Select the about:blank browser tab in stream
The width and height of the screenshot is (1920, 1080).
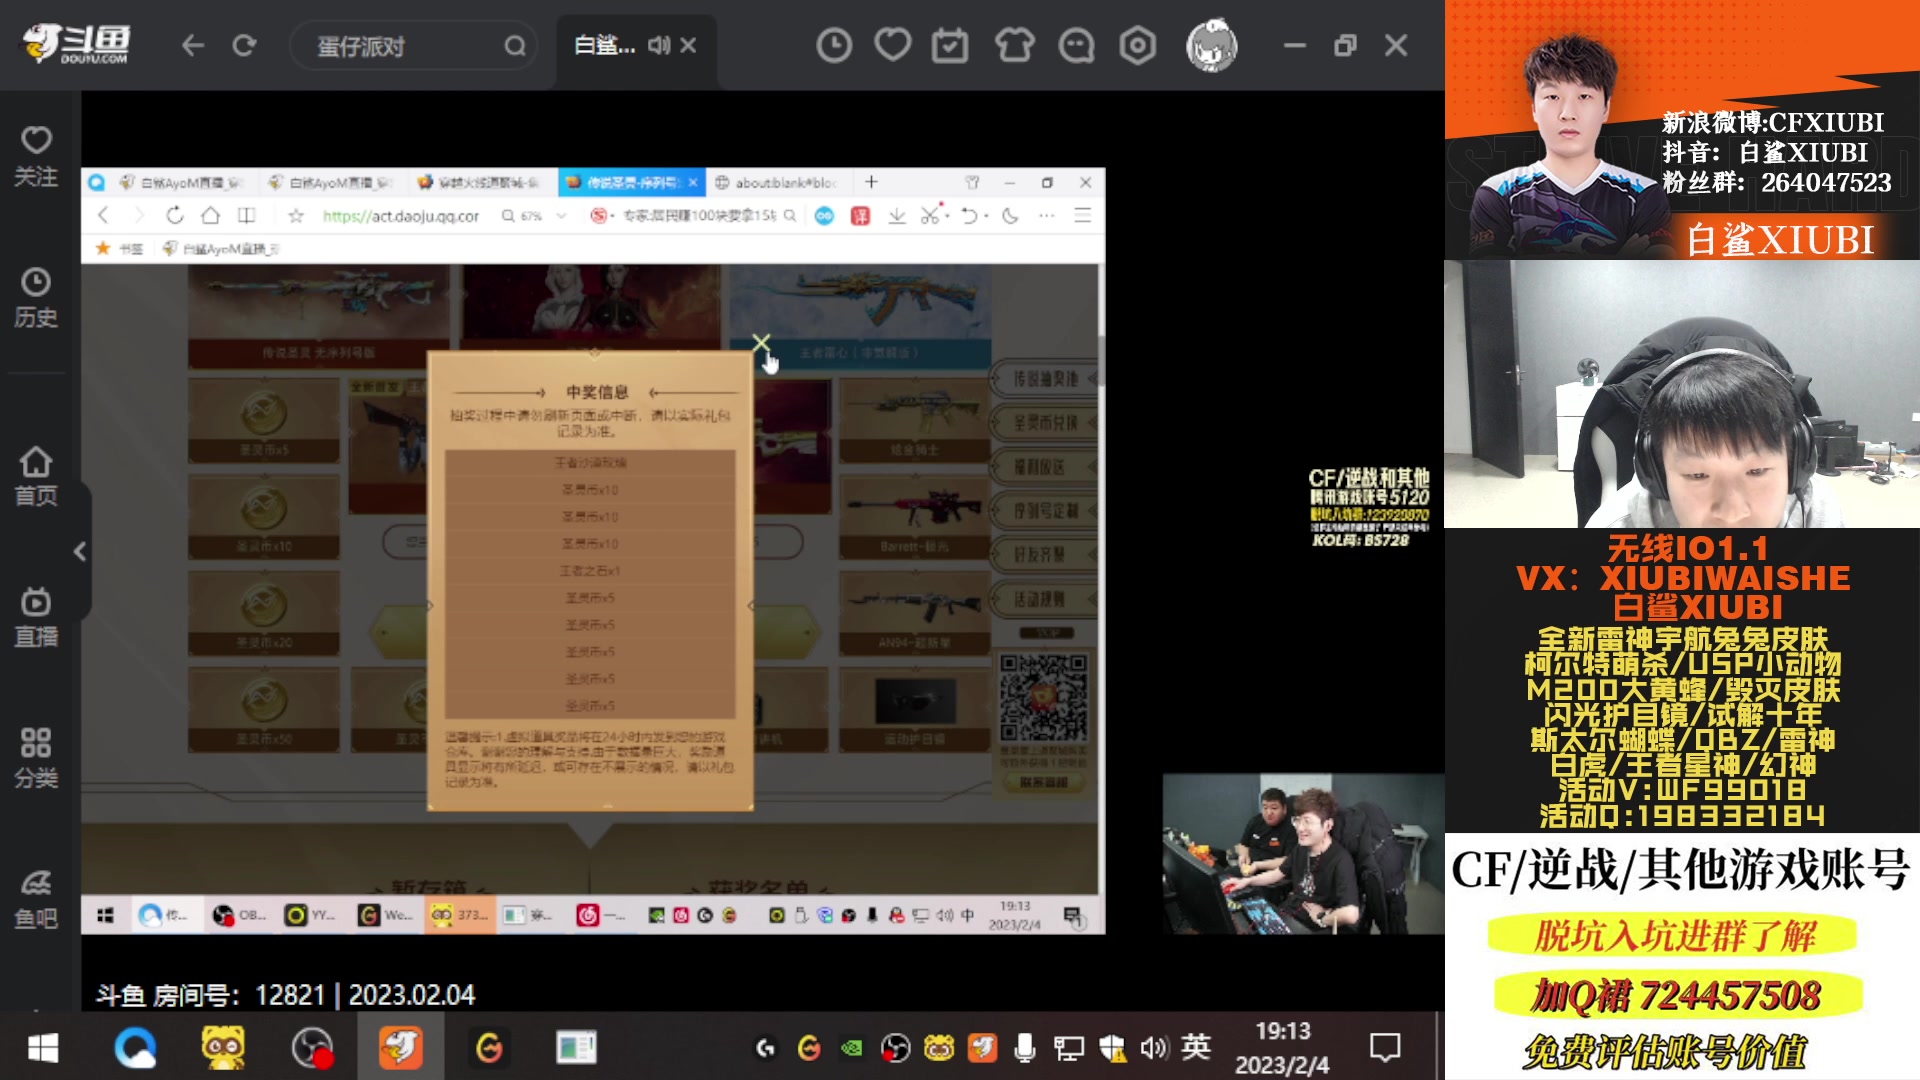coord(778,182)
